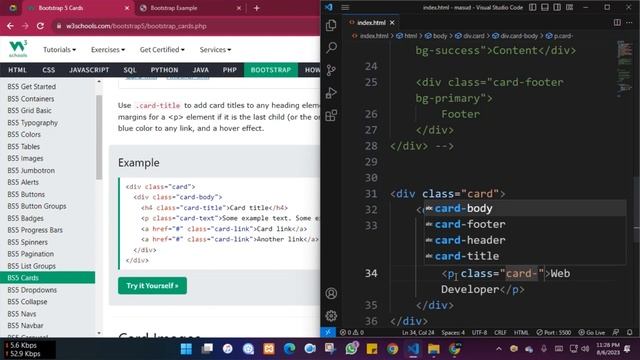Open Microsoft Edge from the taskbar

[289, 349]
